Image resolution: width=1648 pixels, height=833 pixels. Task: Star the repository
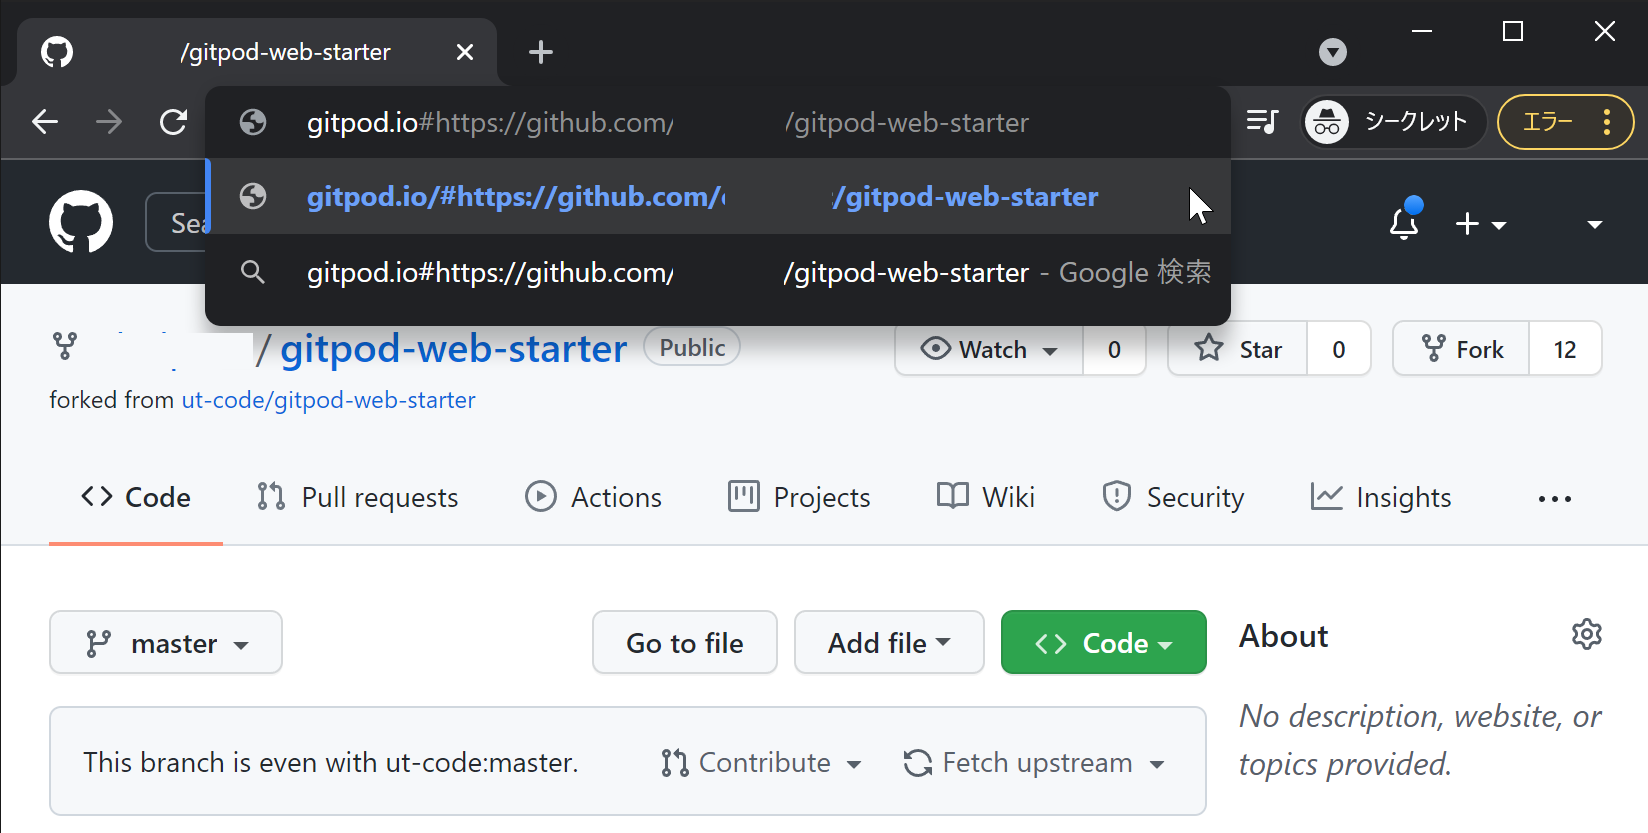[x=1238, y=349]
